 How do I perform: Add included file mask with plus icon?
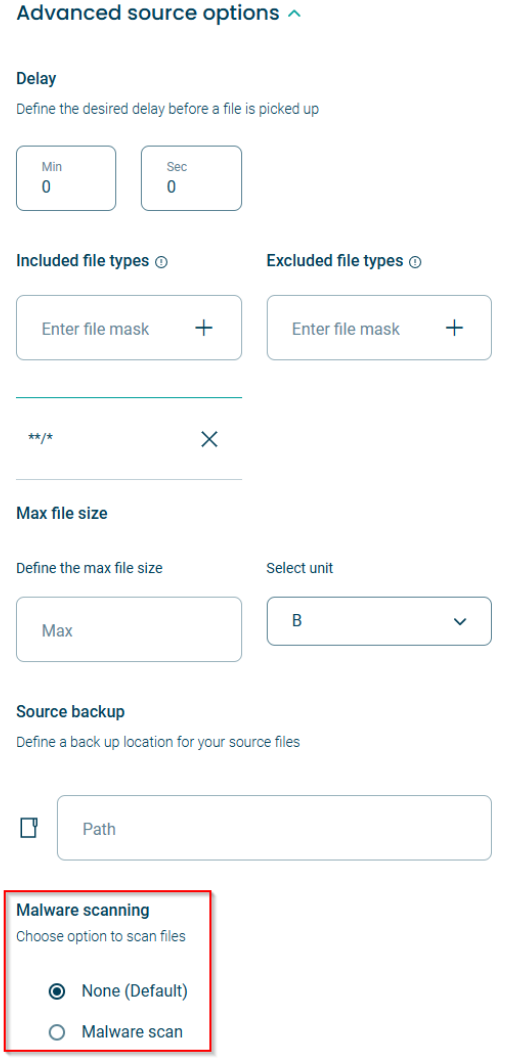(204, 329)
